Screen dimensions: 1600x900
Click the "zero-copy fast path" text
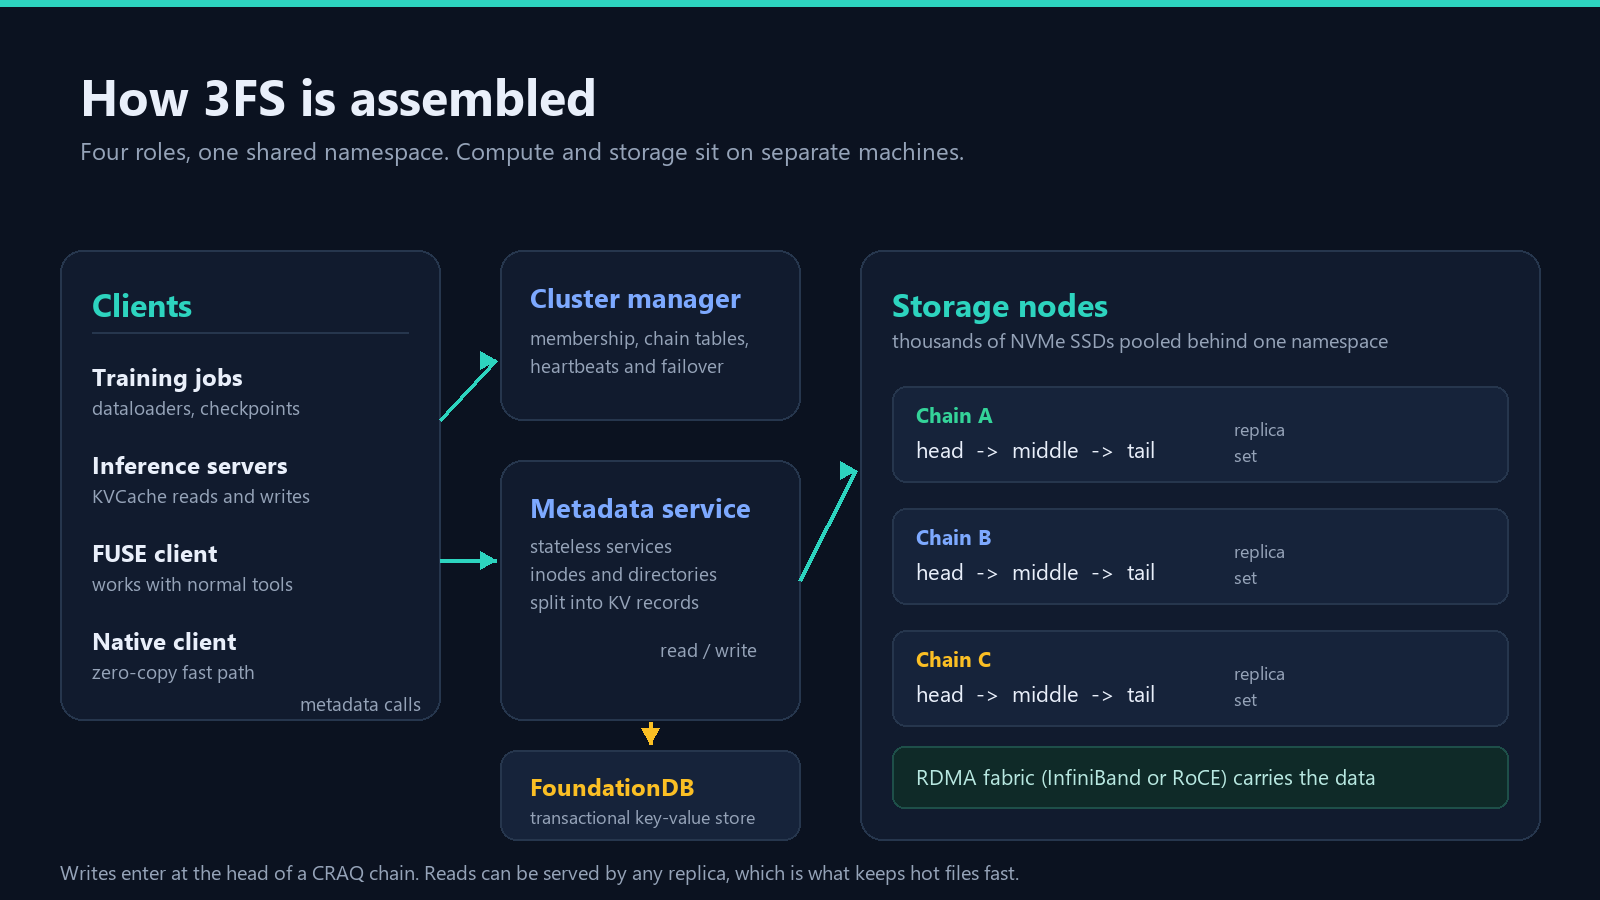tap(173, 673)
